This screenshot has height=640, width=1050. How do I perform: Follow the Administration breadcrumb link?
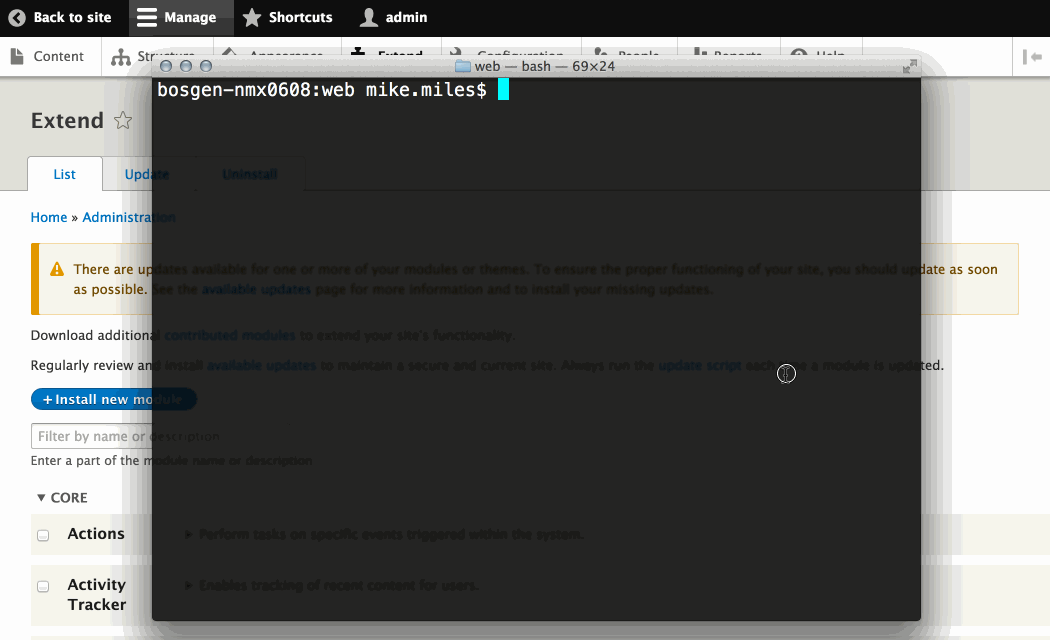[129, 217]
